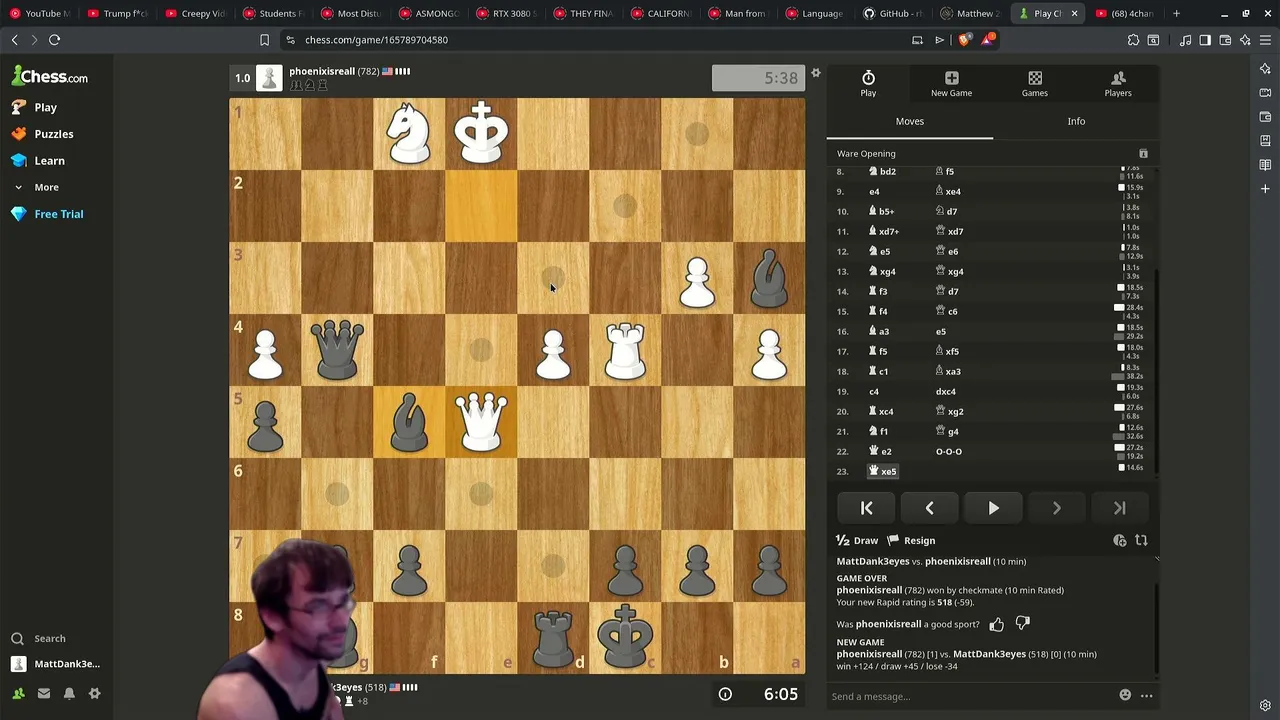Open the Leo AI sparkle icon in toolbar
1280x720 pixels.
click(x=1245, y=40)
